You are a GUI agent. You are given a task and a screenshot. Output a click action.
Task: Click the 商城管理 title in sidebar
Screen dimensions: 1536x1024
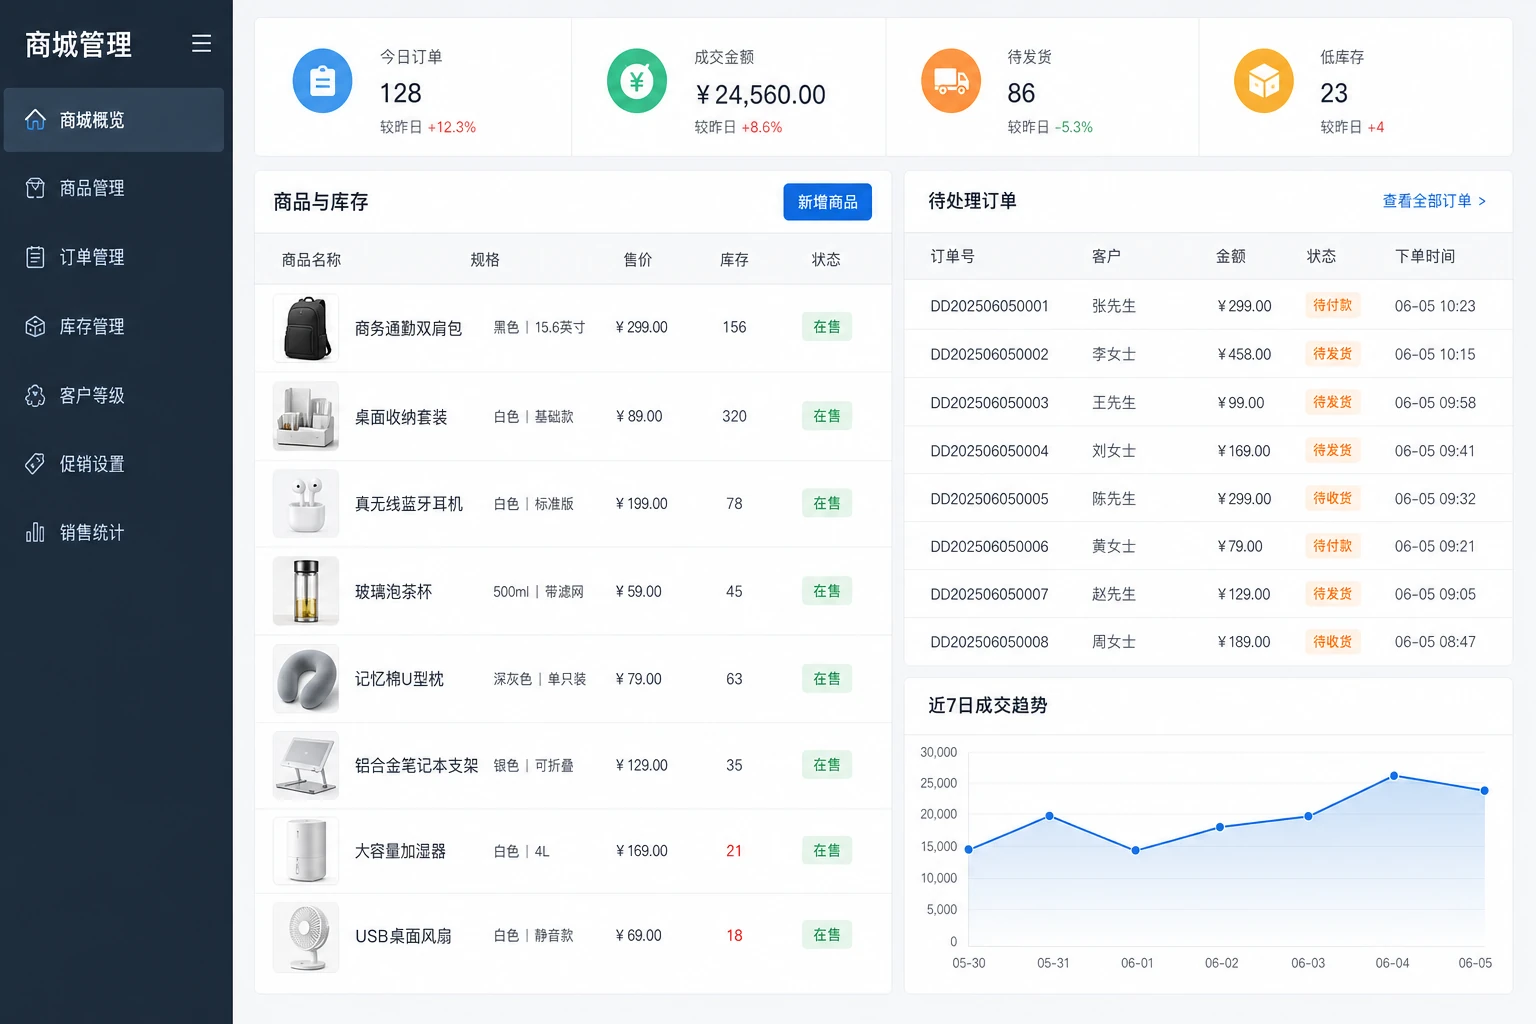pos(78,44)
